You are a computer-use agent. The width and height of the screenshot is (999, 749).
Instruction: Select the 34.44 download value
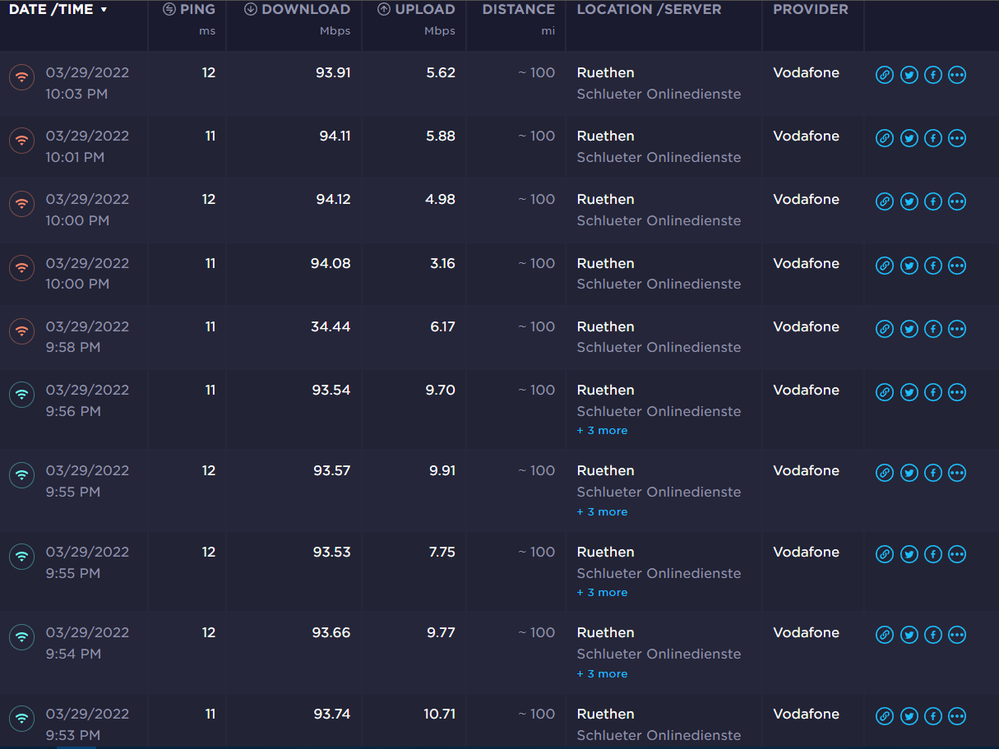pyautogui.click(x=331, y=327)
